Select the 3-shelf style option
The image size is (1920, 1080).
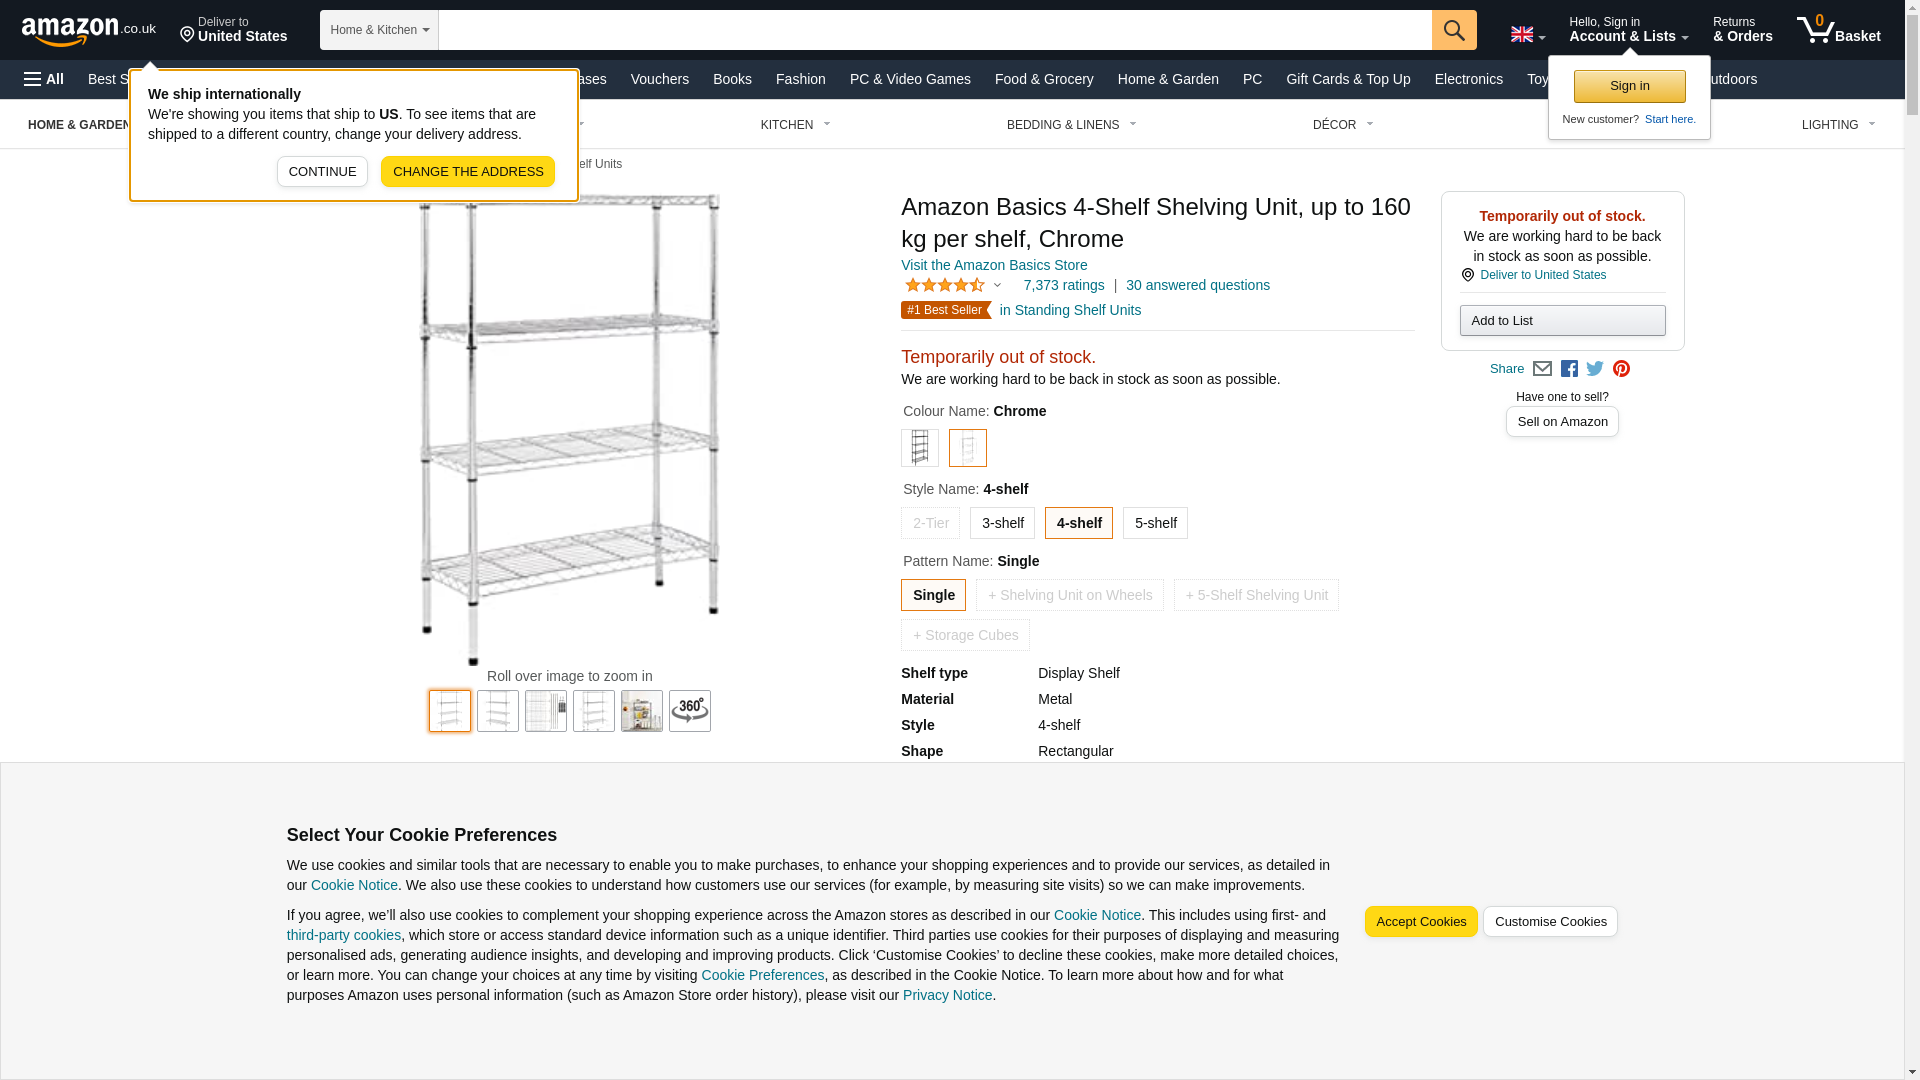(x=1002, y=523)
